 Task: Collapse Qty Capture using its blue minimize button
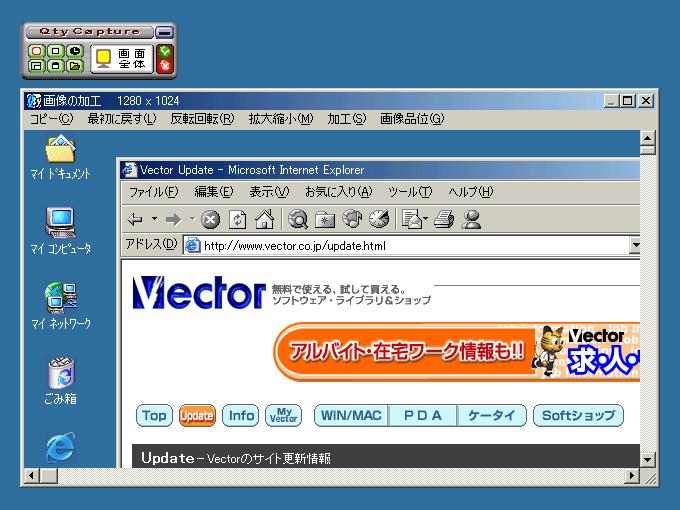(x=164, y=32)
